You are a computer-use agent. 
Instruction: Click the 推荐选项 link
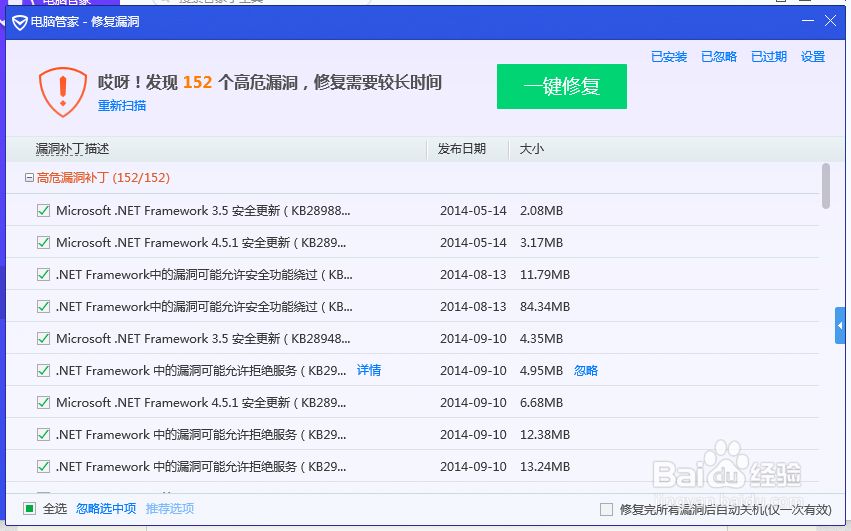tap(170, 509)
